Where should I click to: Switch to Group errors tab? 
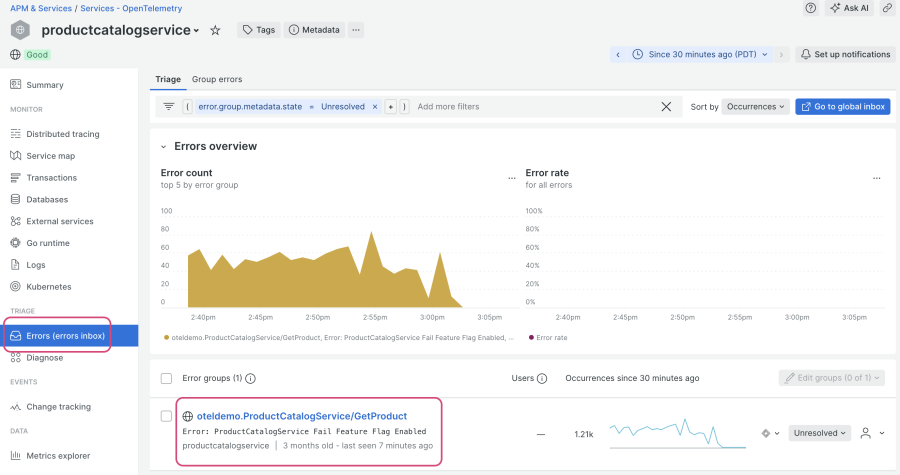point(217,79)
